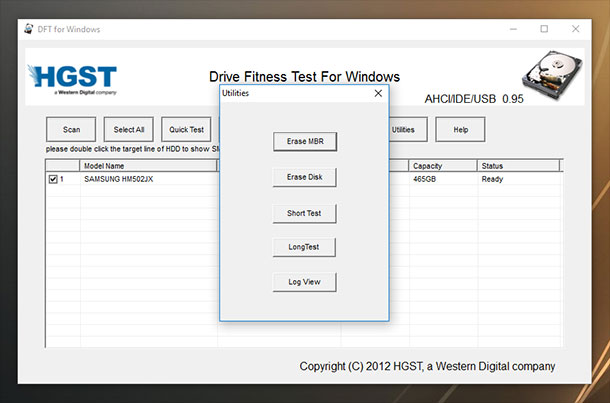Click the Select All button
Viewport: 610px width, 403px height.
(x=129, y=130)
